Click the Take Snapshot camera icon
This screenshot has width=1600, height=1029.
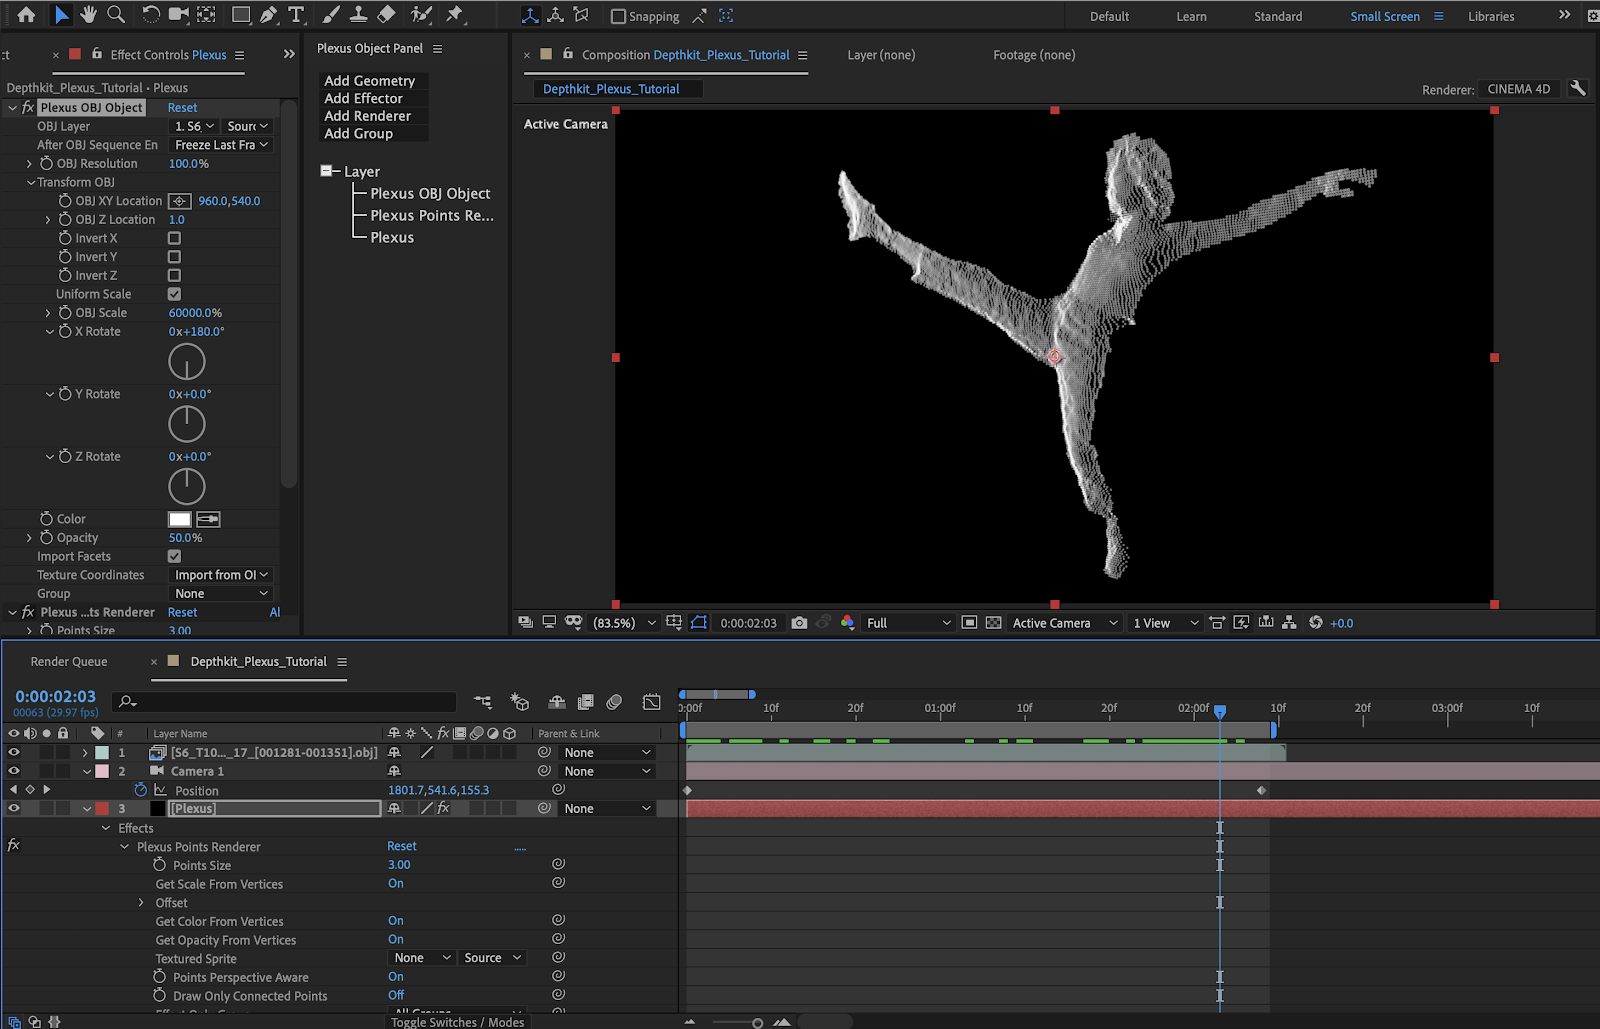[x=799, y=622]
